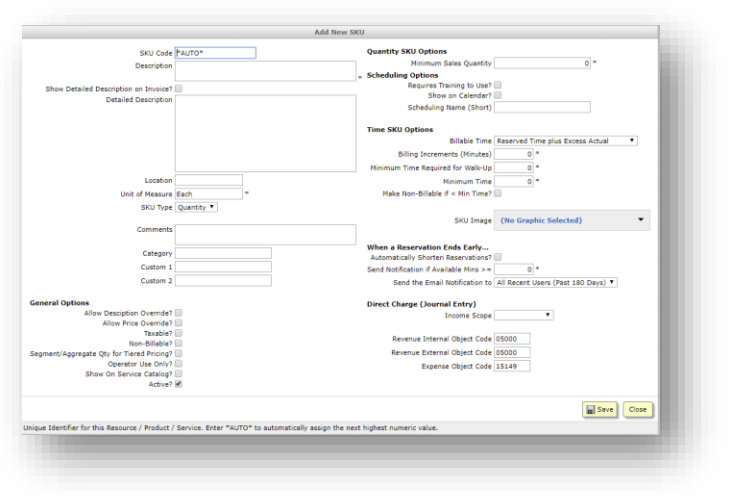Click the Location input field
The height and width of the screenshot is (496, 736).
point(209,180)
